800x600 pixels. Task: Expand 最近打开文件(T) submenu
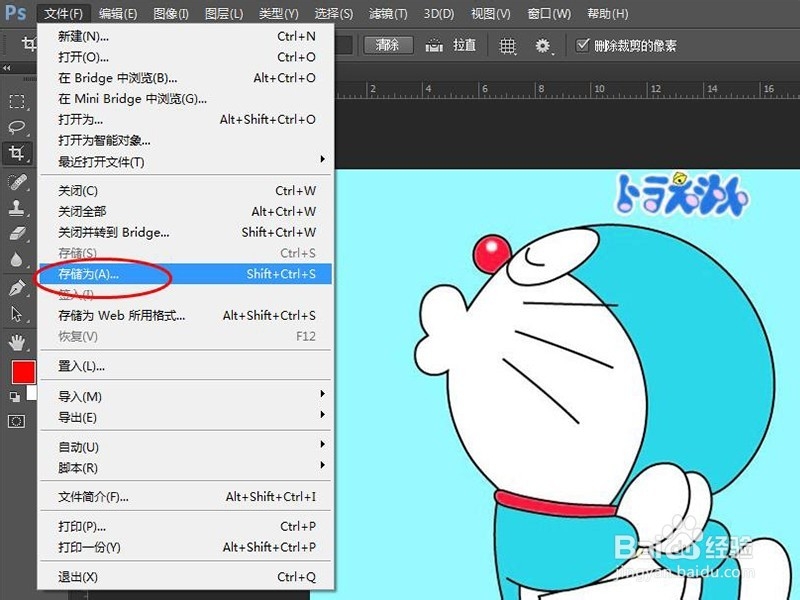pyautogui.click(x=186, y=162)
